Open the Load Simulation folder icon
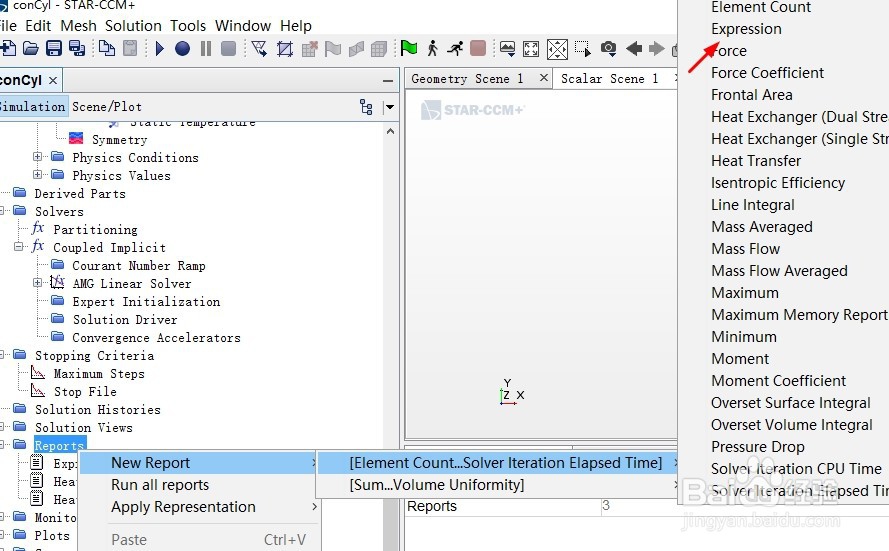This screenshot has height=551, width=889. (31, 49)
